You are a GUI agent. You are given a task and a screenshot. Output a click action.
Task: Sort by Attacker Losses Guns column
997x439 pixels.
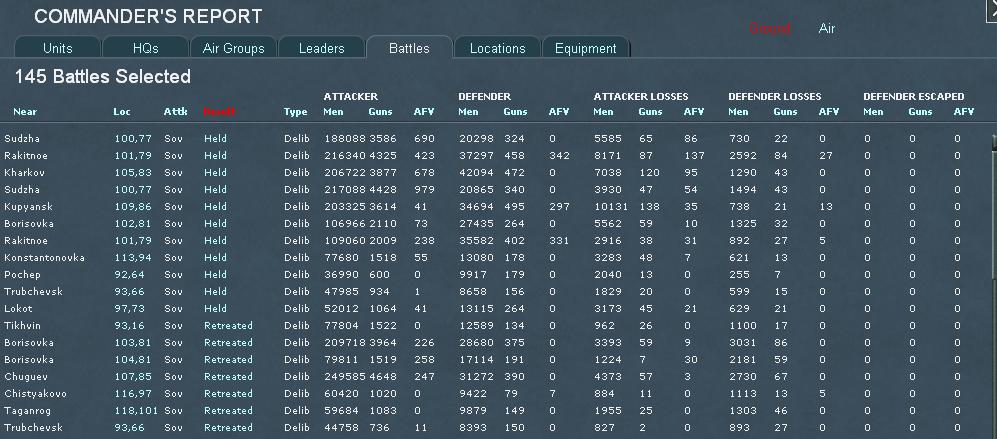coord(650,112)
